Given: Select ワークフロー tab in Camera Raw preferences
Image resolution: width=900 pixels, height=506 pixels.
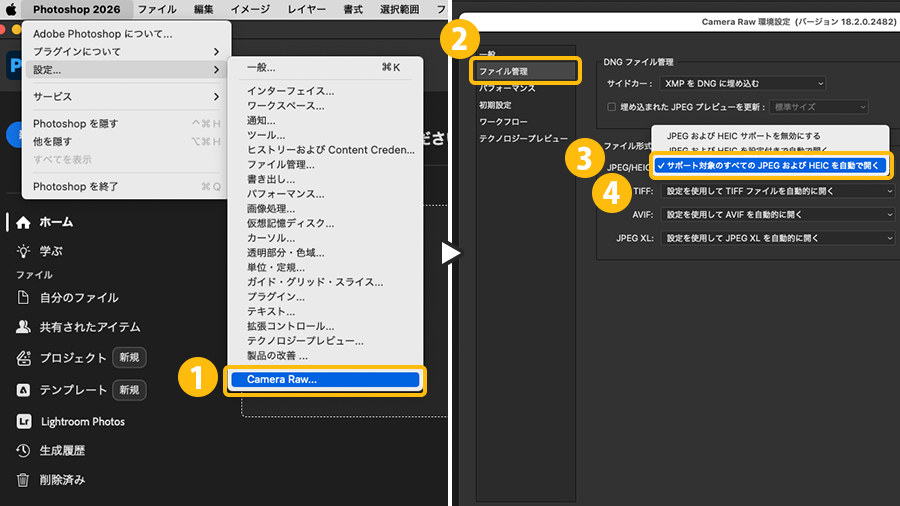Looking at the screenshot, I should (503, 122).
